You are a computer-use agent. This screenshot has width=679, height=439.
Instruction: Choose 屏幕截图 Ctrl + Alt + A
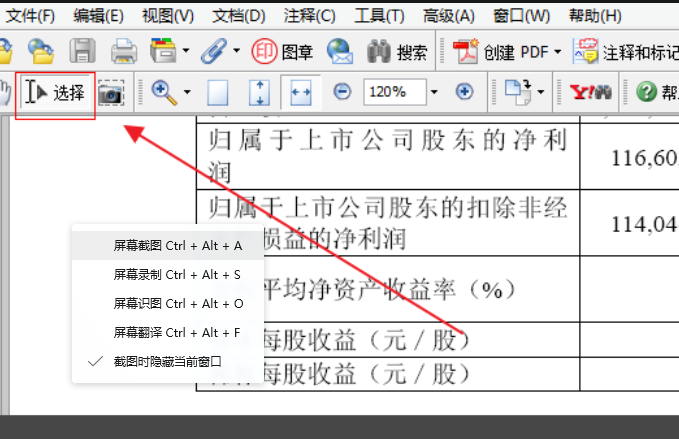[168, 245]
